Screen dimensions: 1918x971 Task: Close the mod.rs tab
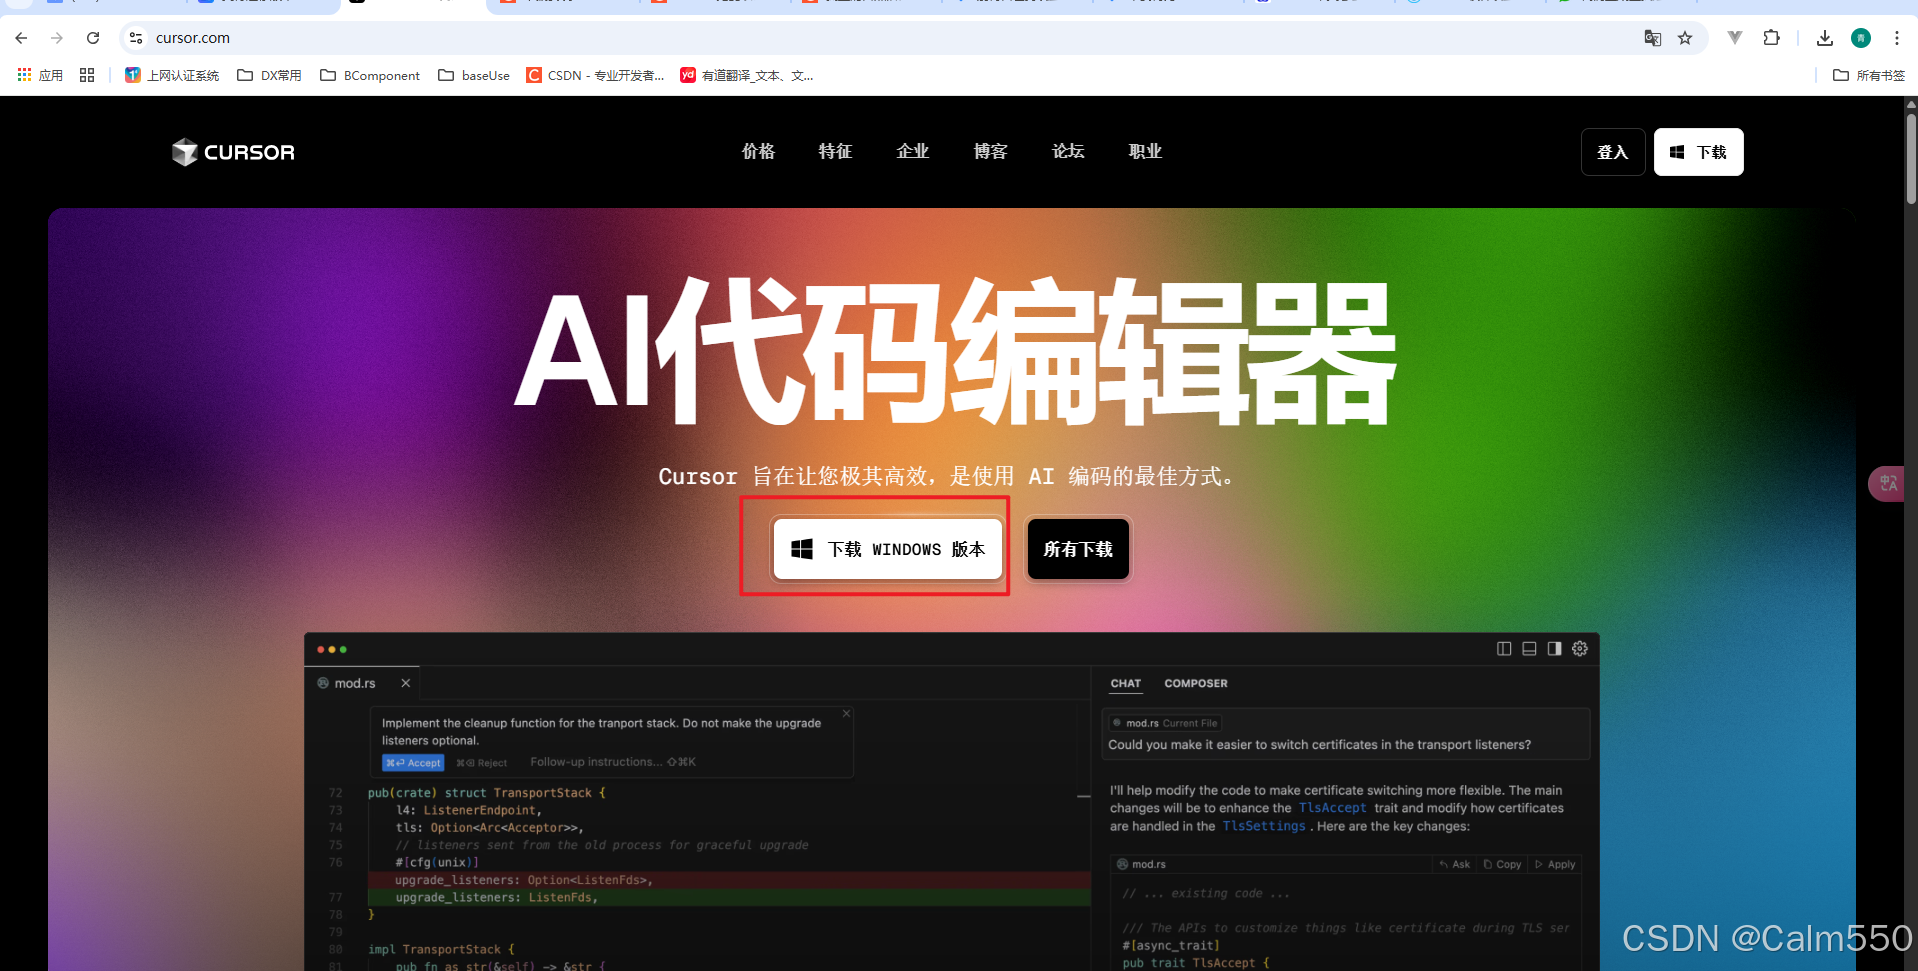(406, 683)
